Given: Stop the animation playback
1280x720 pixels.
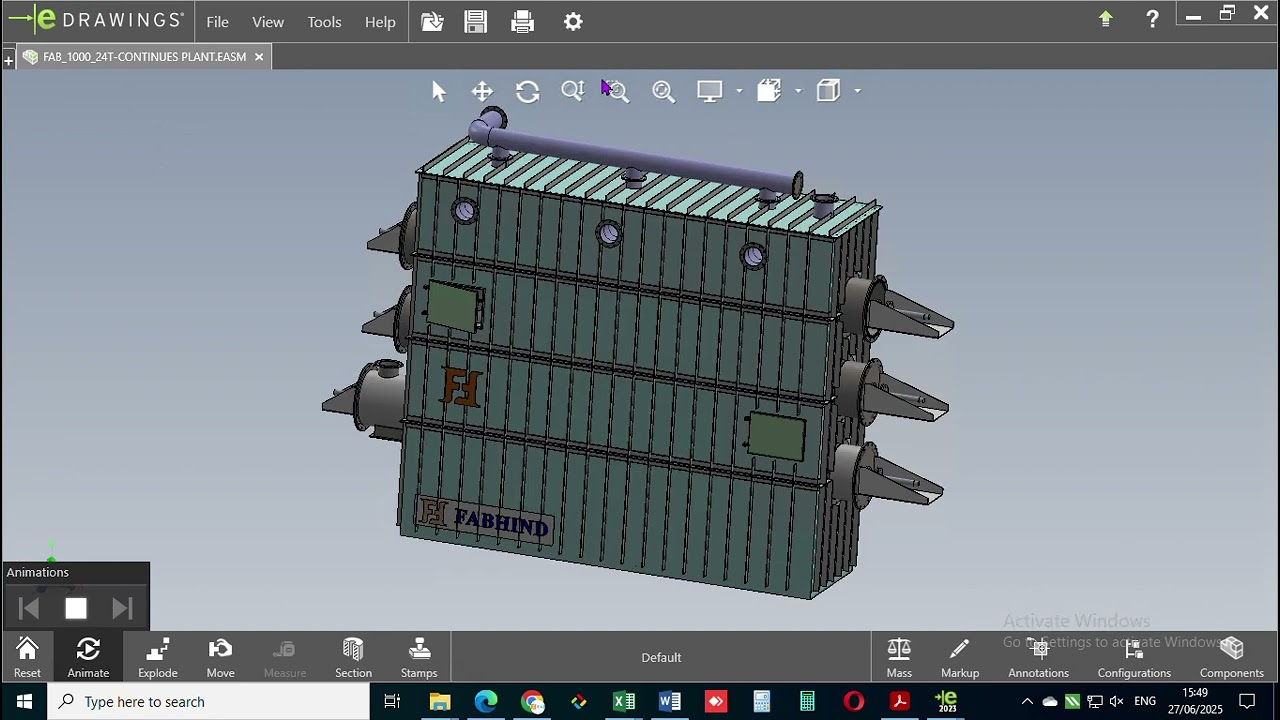Looking at the screenshot, I should pyautogui.click(x=76, y=609).
